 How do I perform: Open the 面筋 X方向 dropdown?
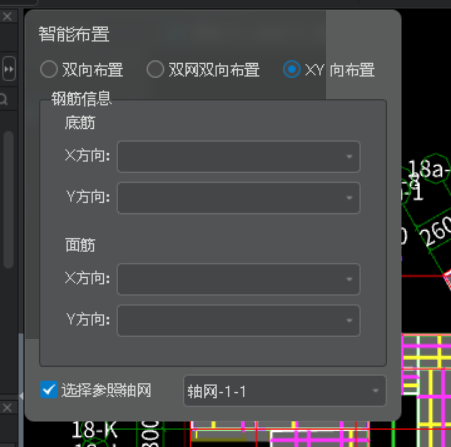[x=239, y=279]
